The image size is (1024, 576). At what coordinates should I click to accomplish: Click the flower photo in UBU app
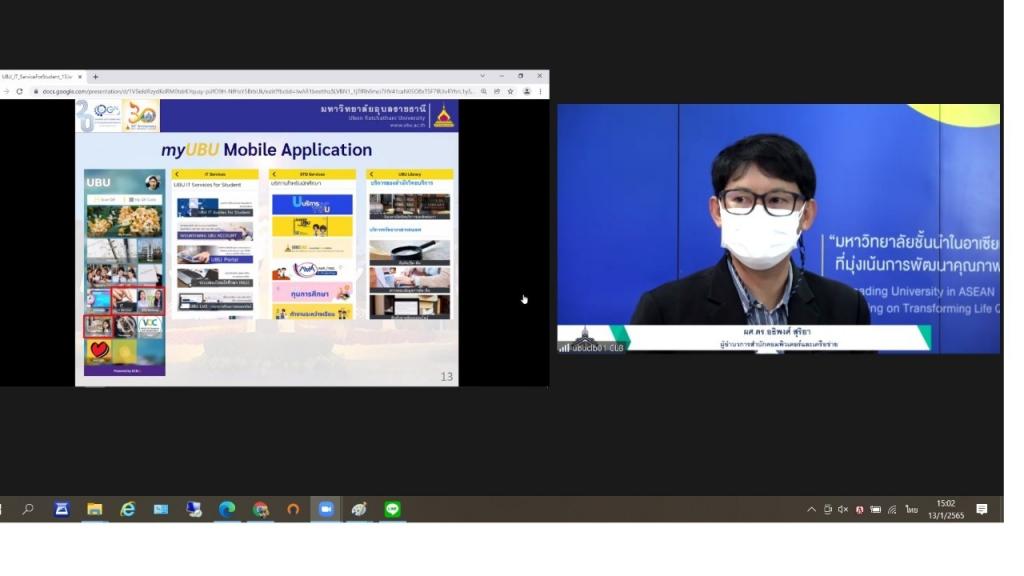pyautogui.click(x=124, y=221)
